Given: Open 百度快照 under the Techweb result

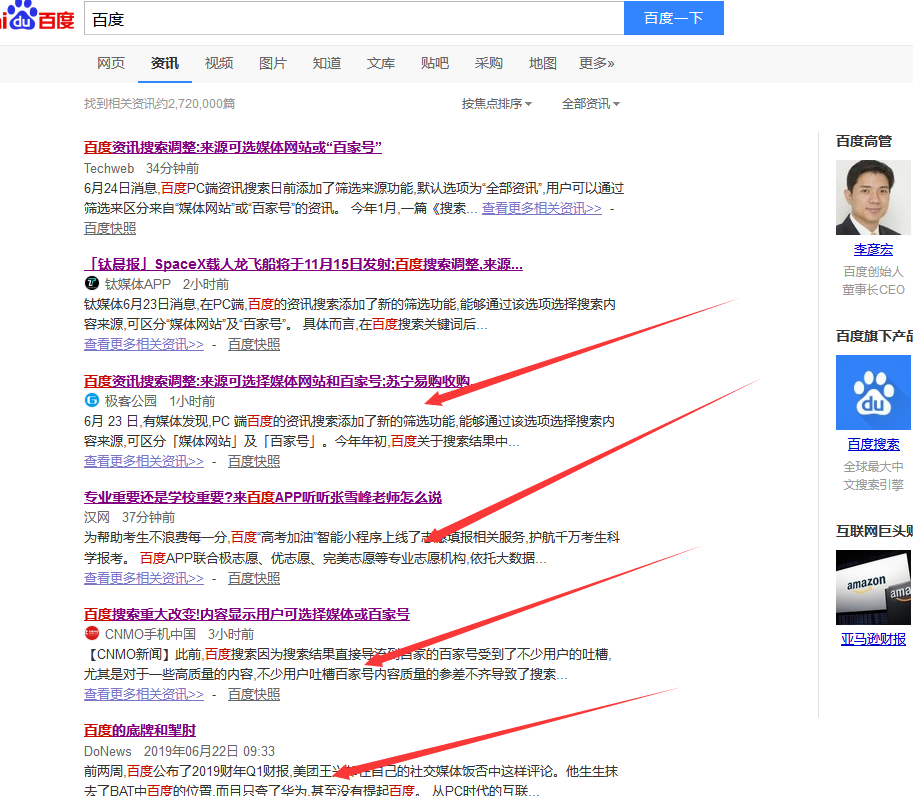Looking at the screenshot, I should click(110, 228).
